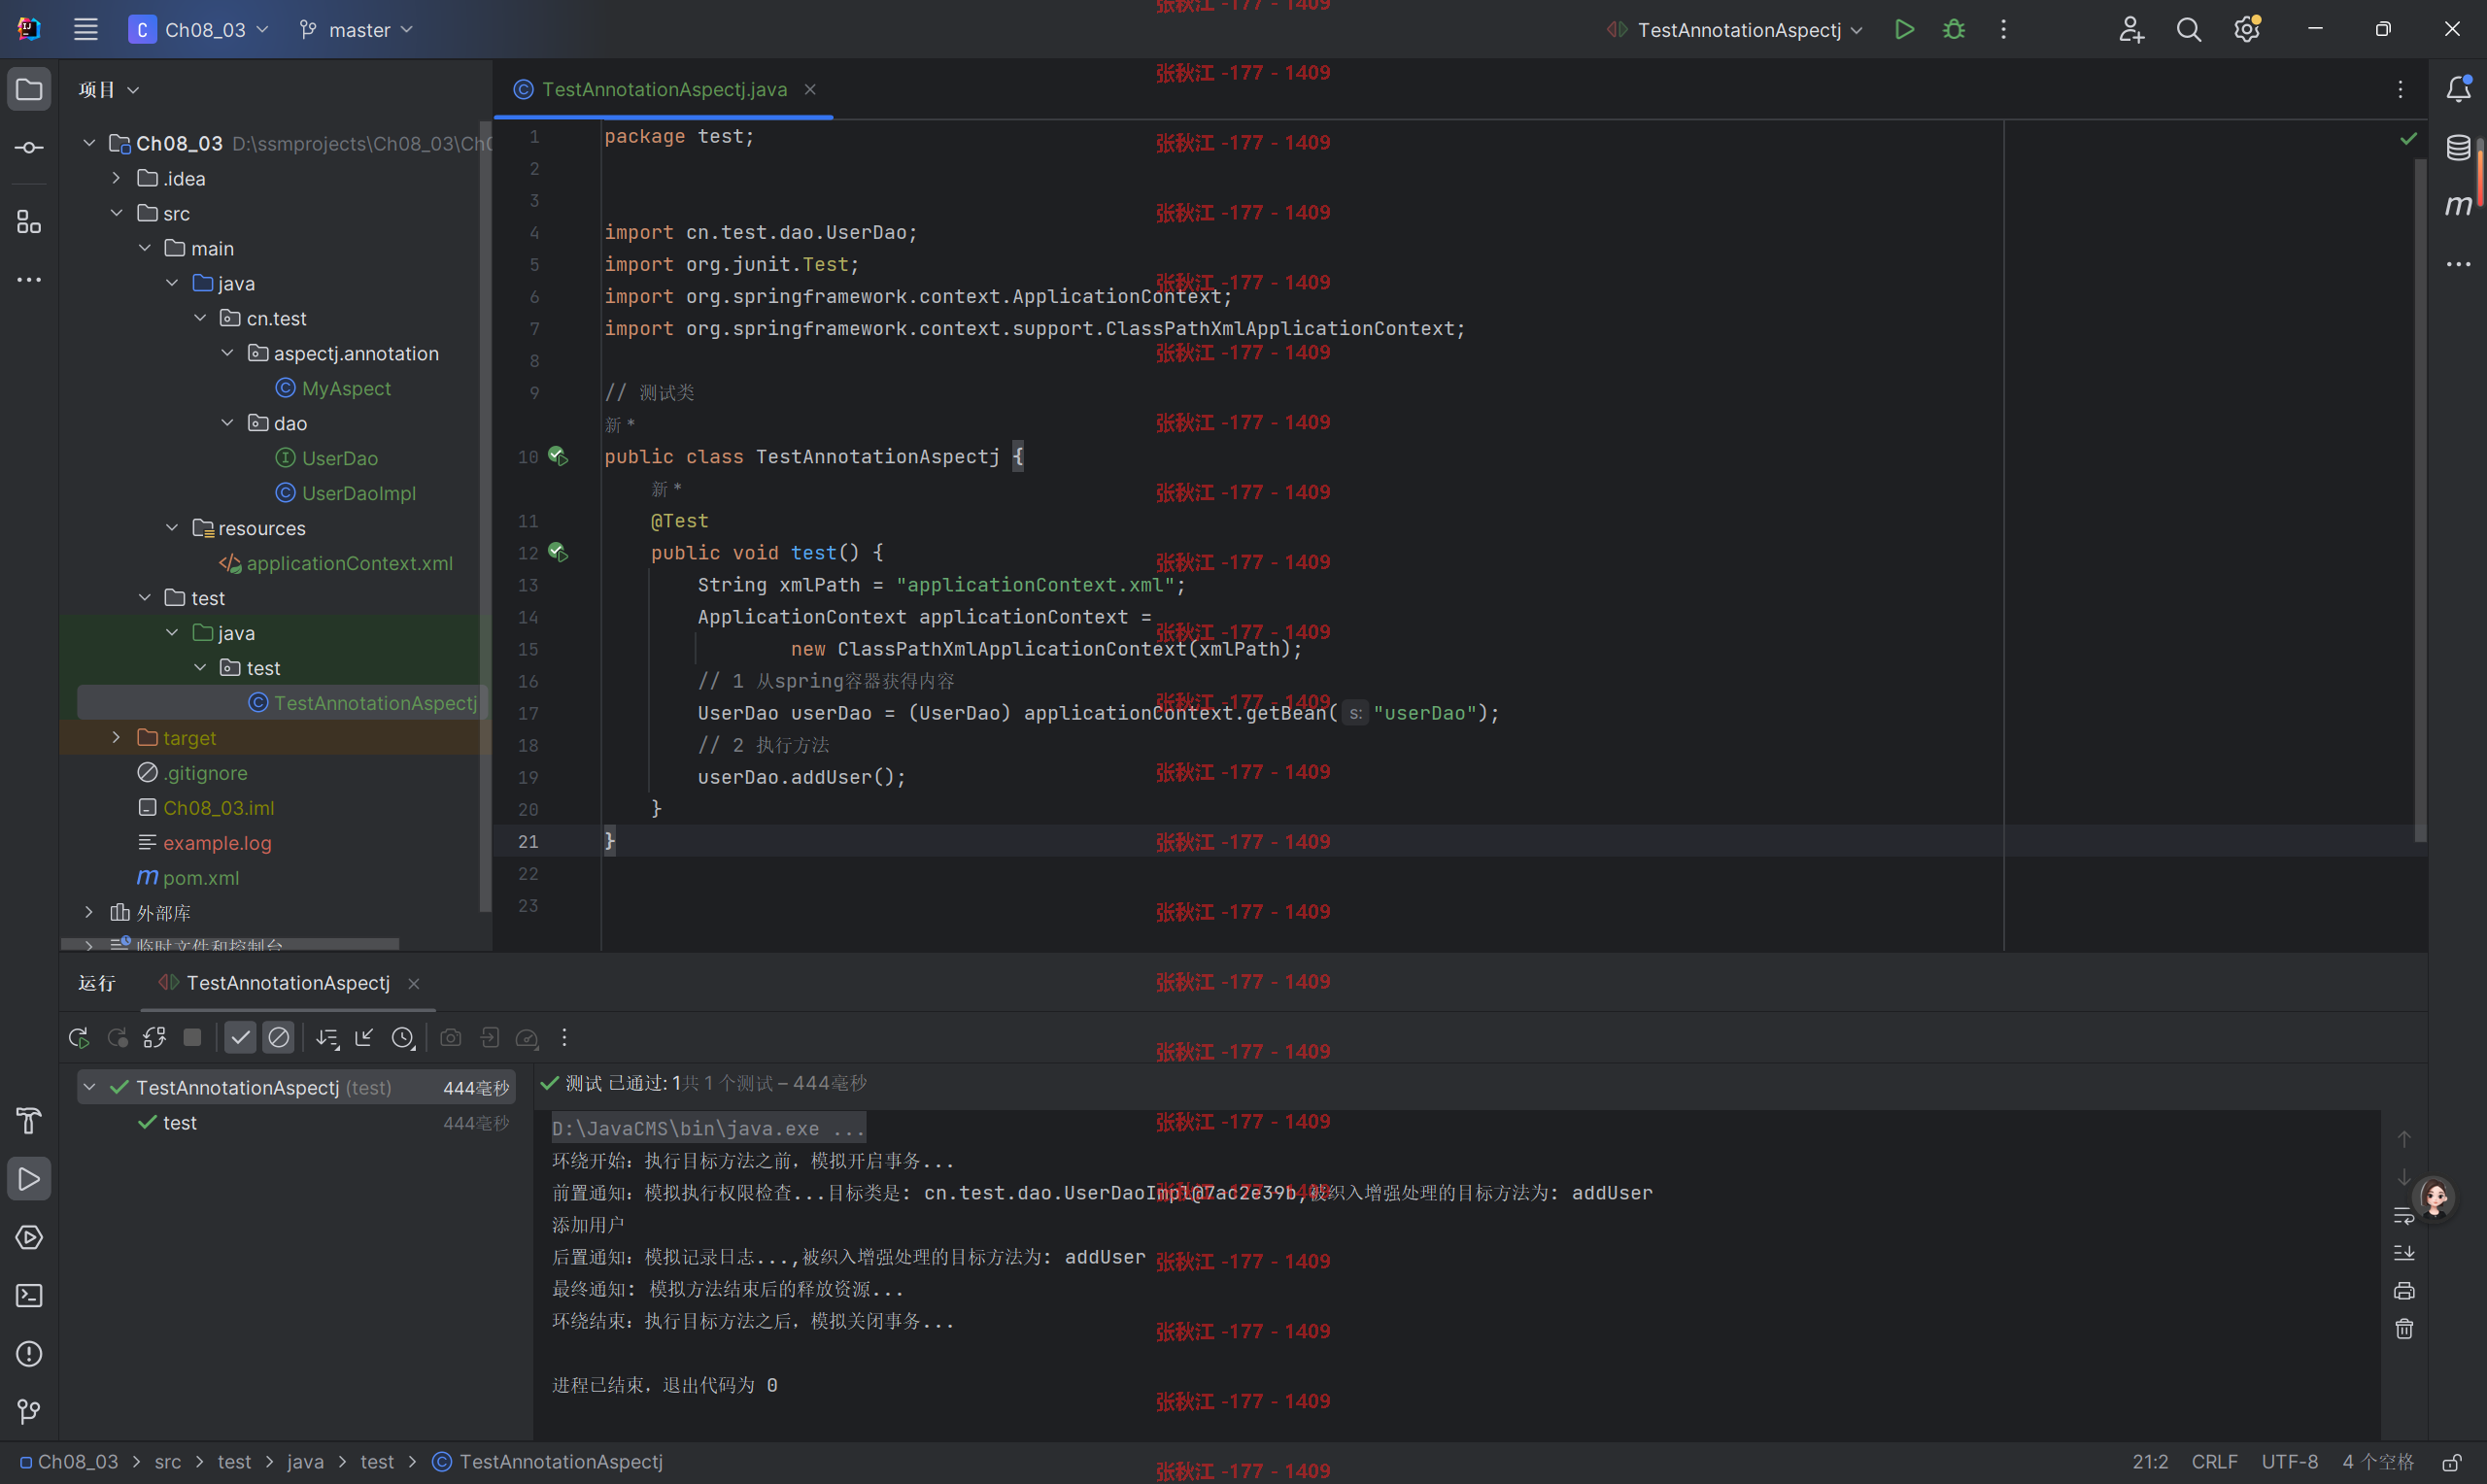Viewport: 2487px width, 1484px height.
Task: Collapse the aspectj.annotation package
Action: [x=227, y=353]
